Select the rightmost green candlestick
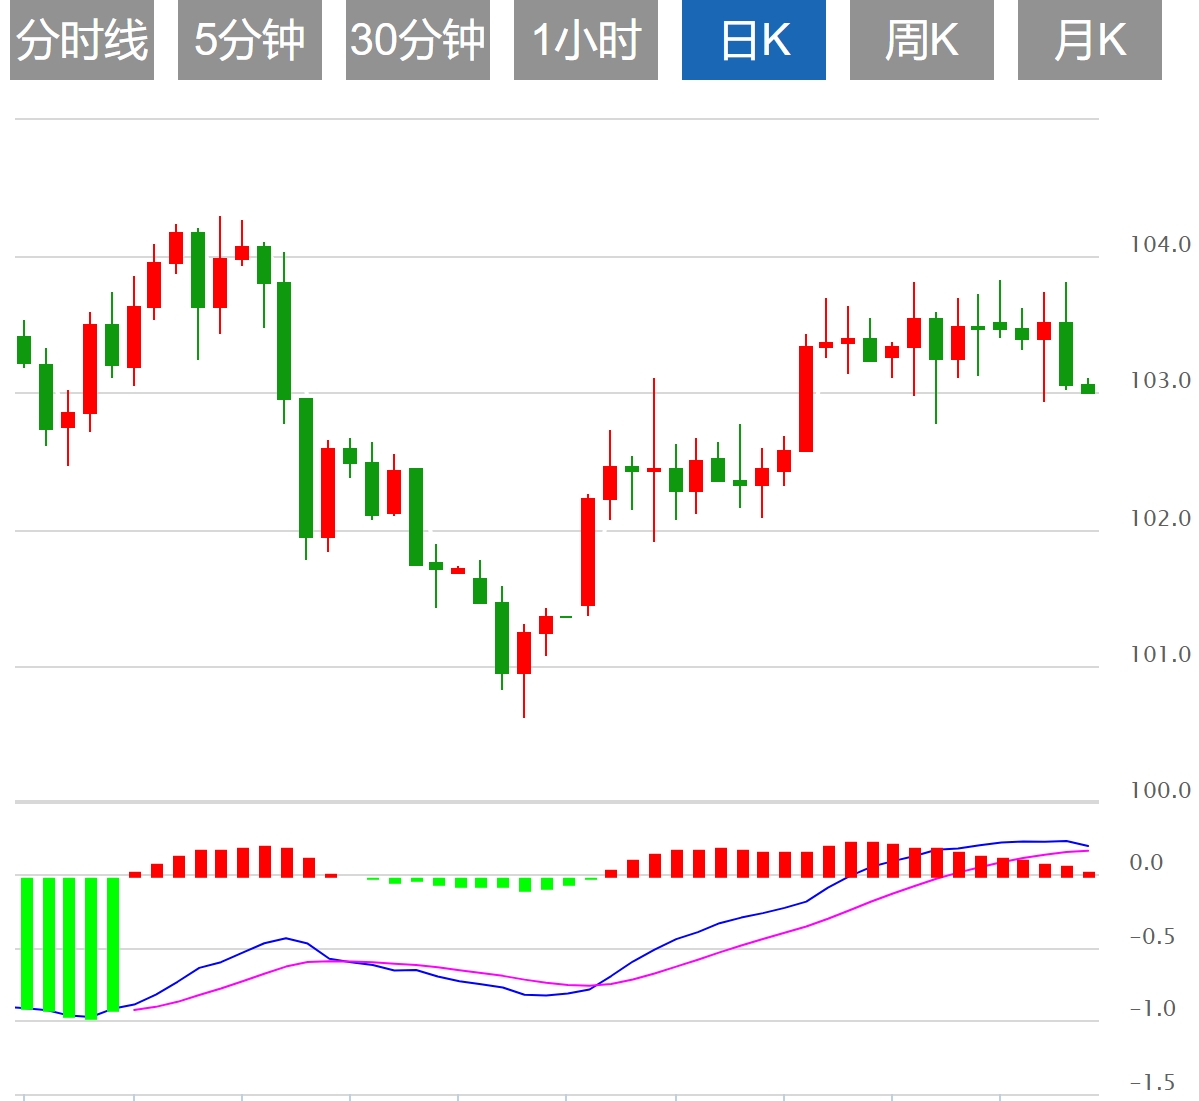Viewport: 1199px width, 1101px height. pyautogui.click(x=1088, y=388)
